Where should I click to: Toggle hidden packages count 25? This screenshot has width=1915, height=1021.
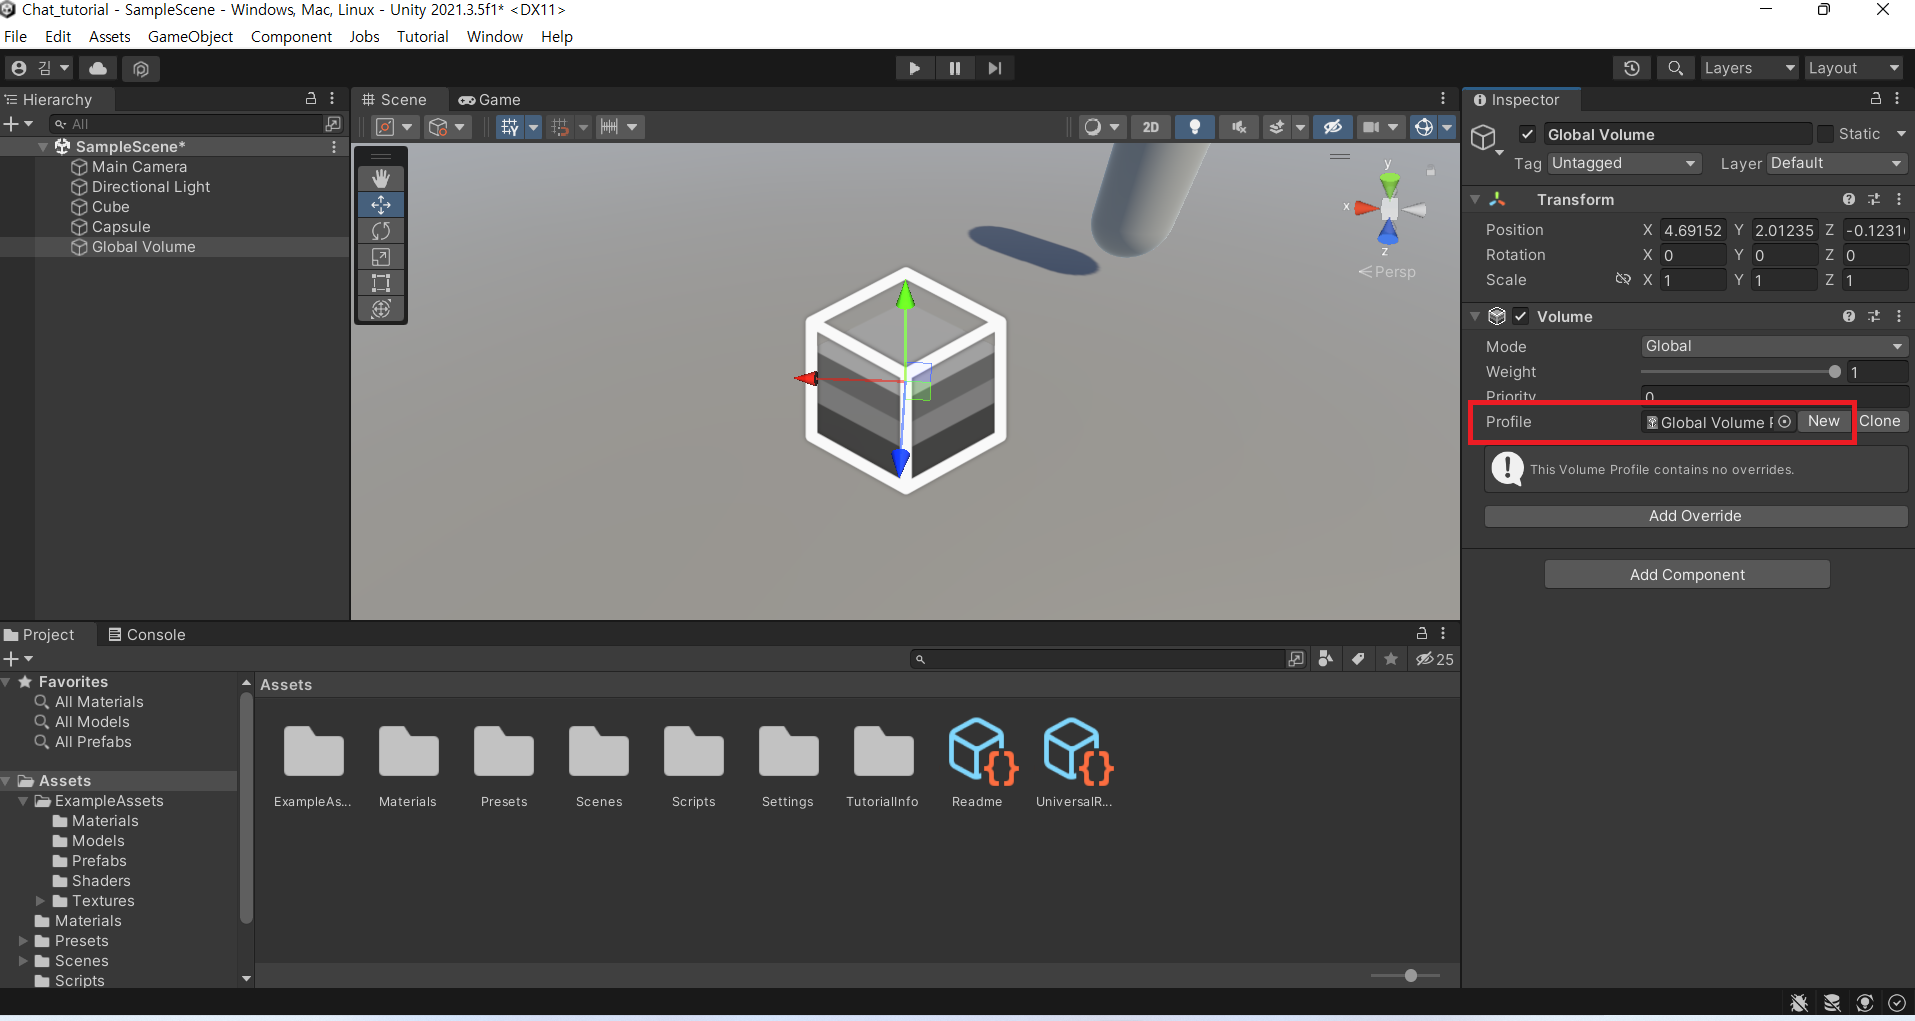tap(1435, 659)
